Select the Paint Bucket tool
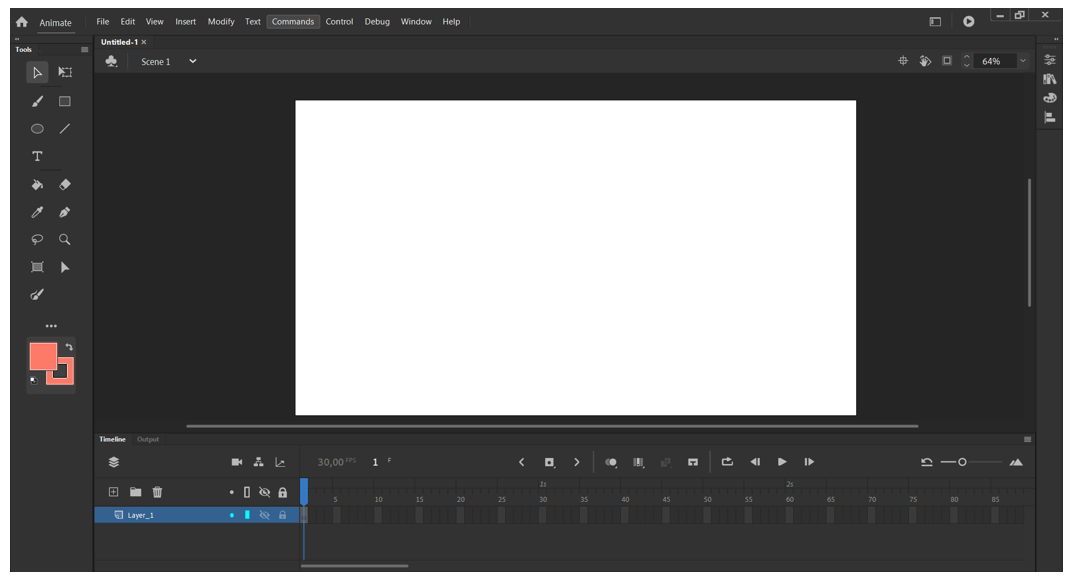This screenshot has height=584, width=1070. tap(37, 185)
